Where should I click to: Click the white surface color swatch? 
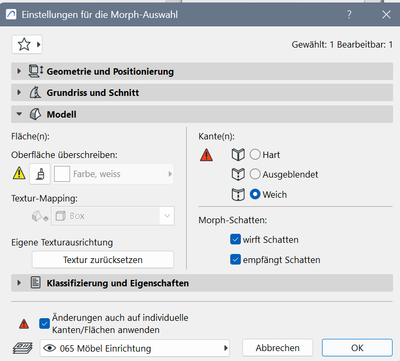click(62, 174)
